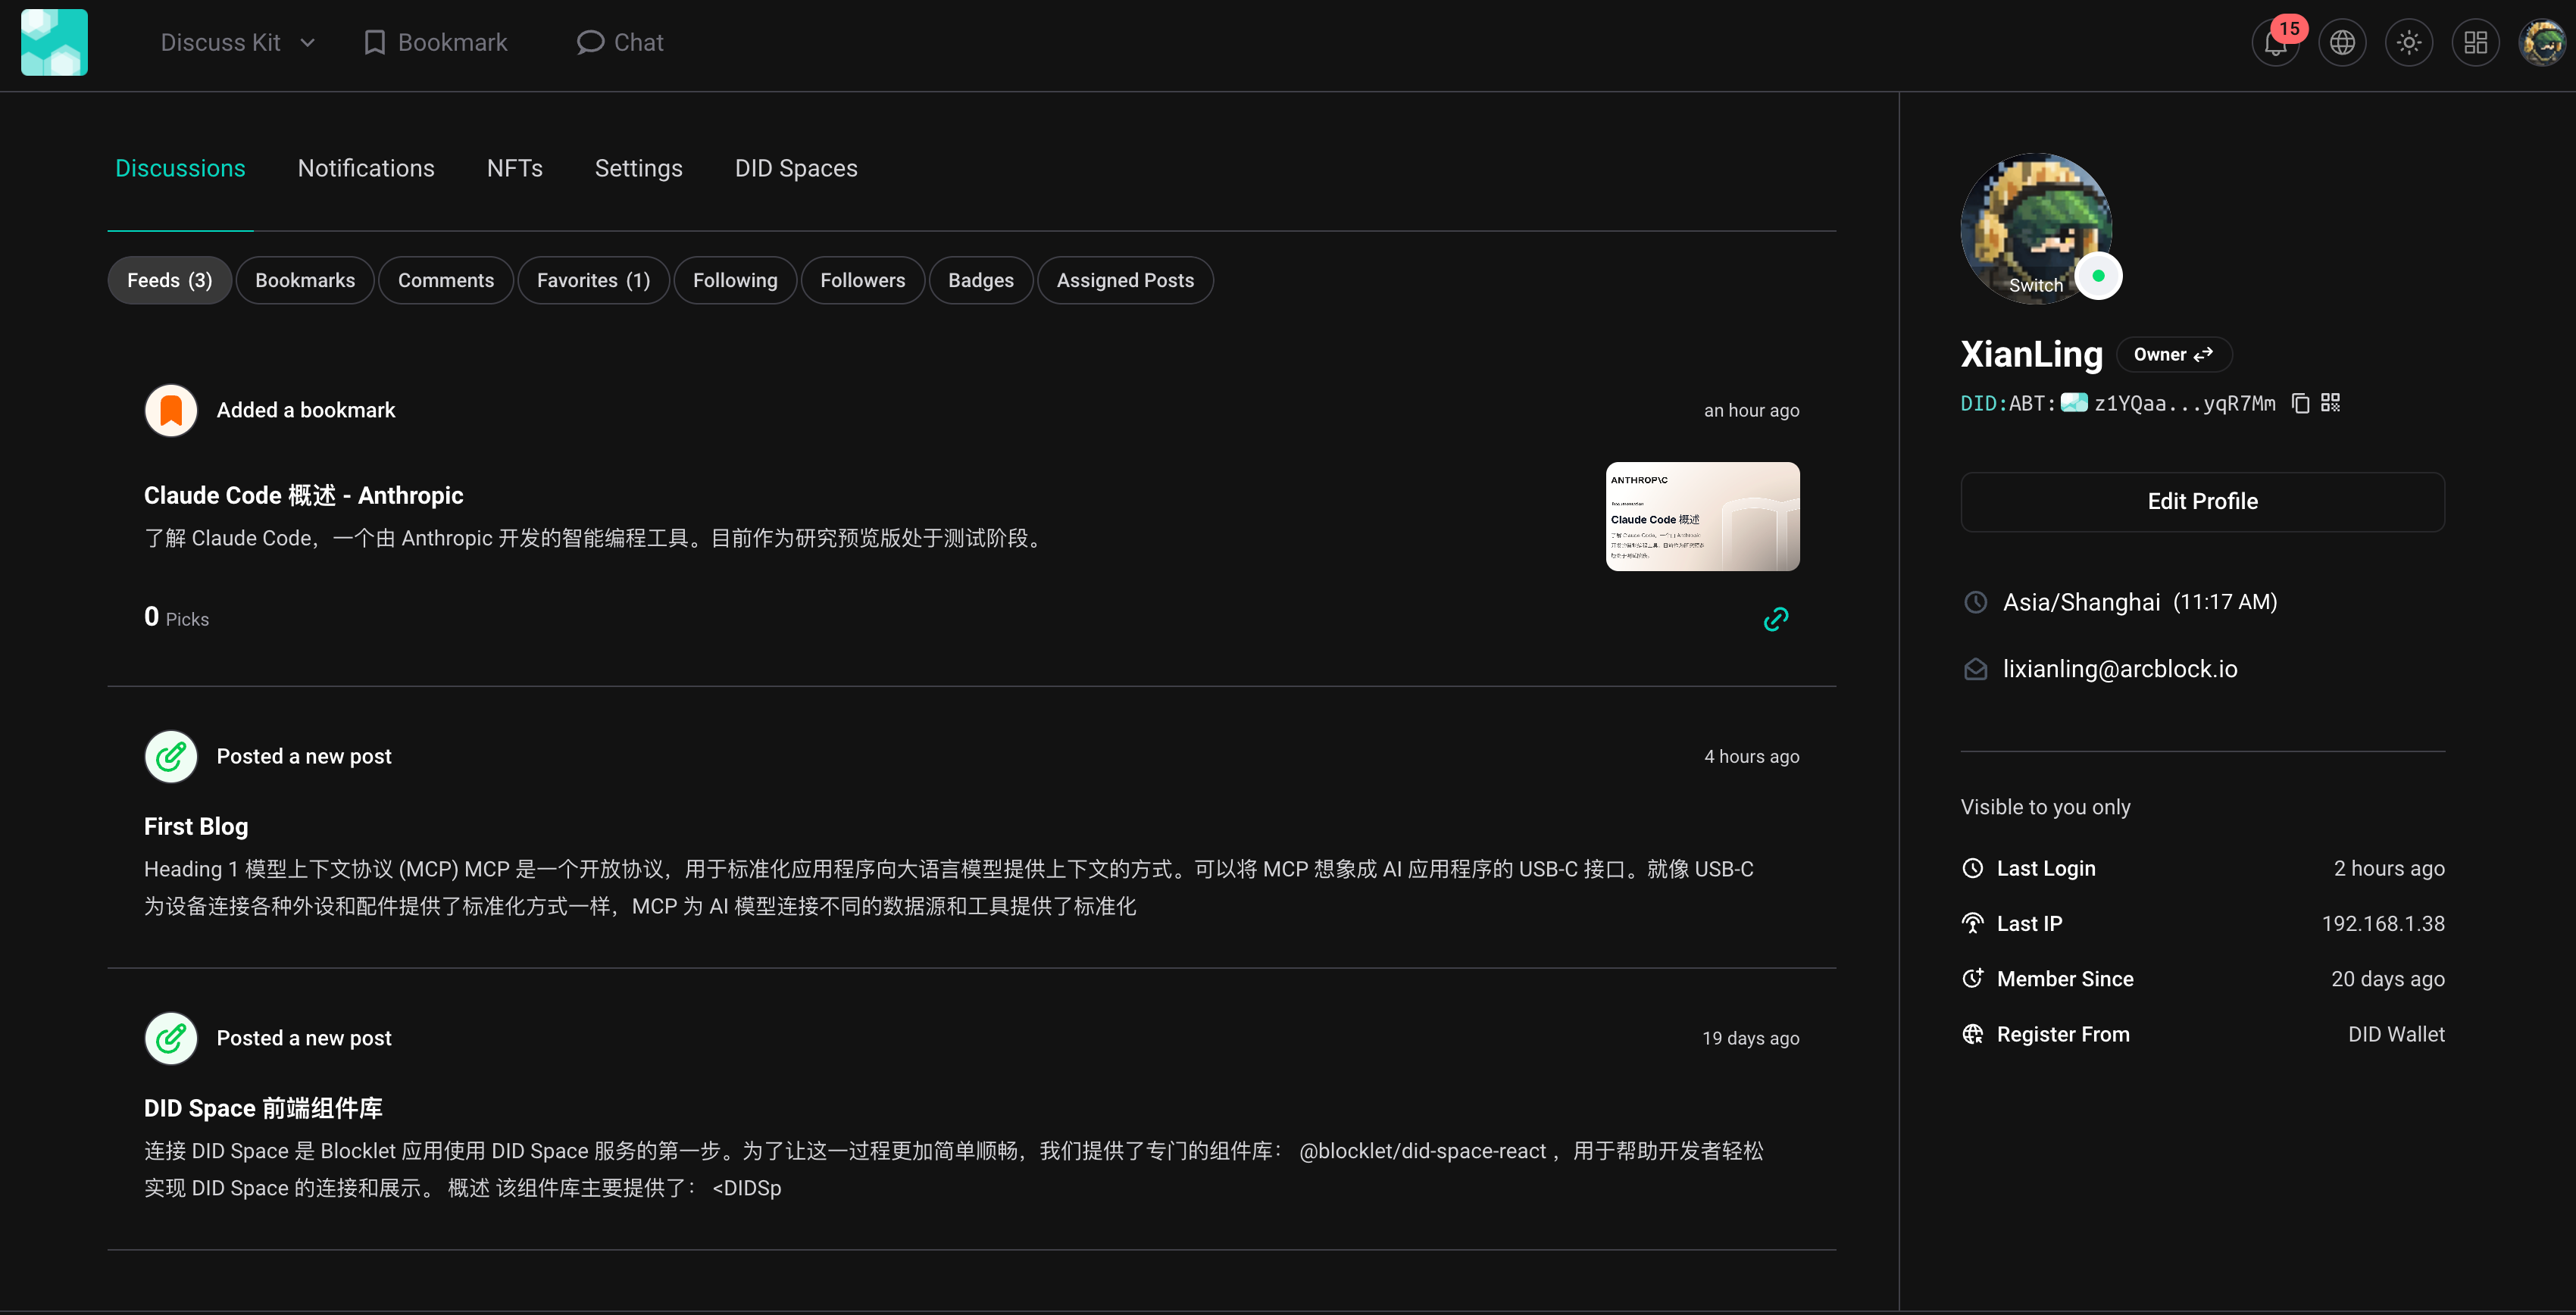The image size is (2576, 1315).
Task: Open Chat in top navigation
Action: pyautogui.click(x=620, y=43)
